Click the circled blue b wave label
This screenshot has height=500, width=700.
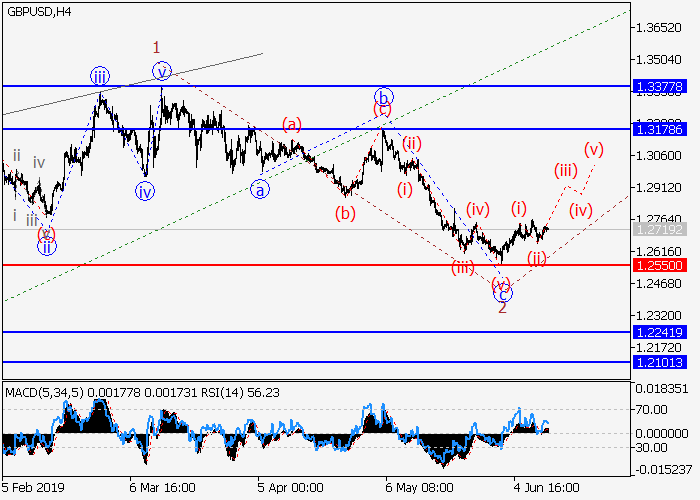tap(384, 98)
